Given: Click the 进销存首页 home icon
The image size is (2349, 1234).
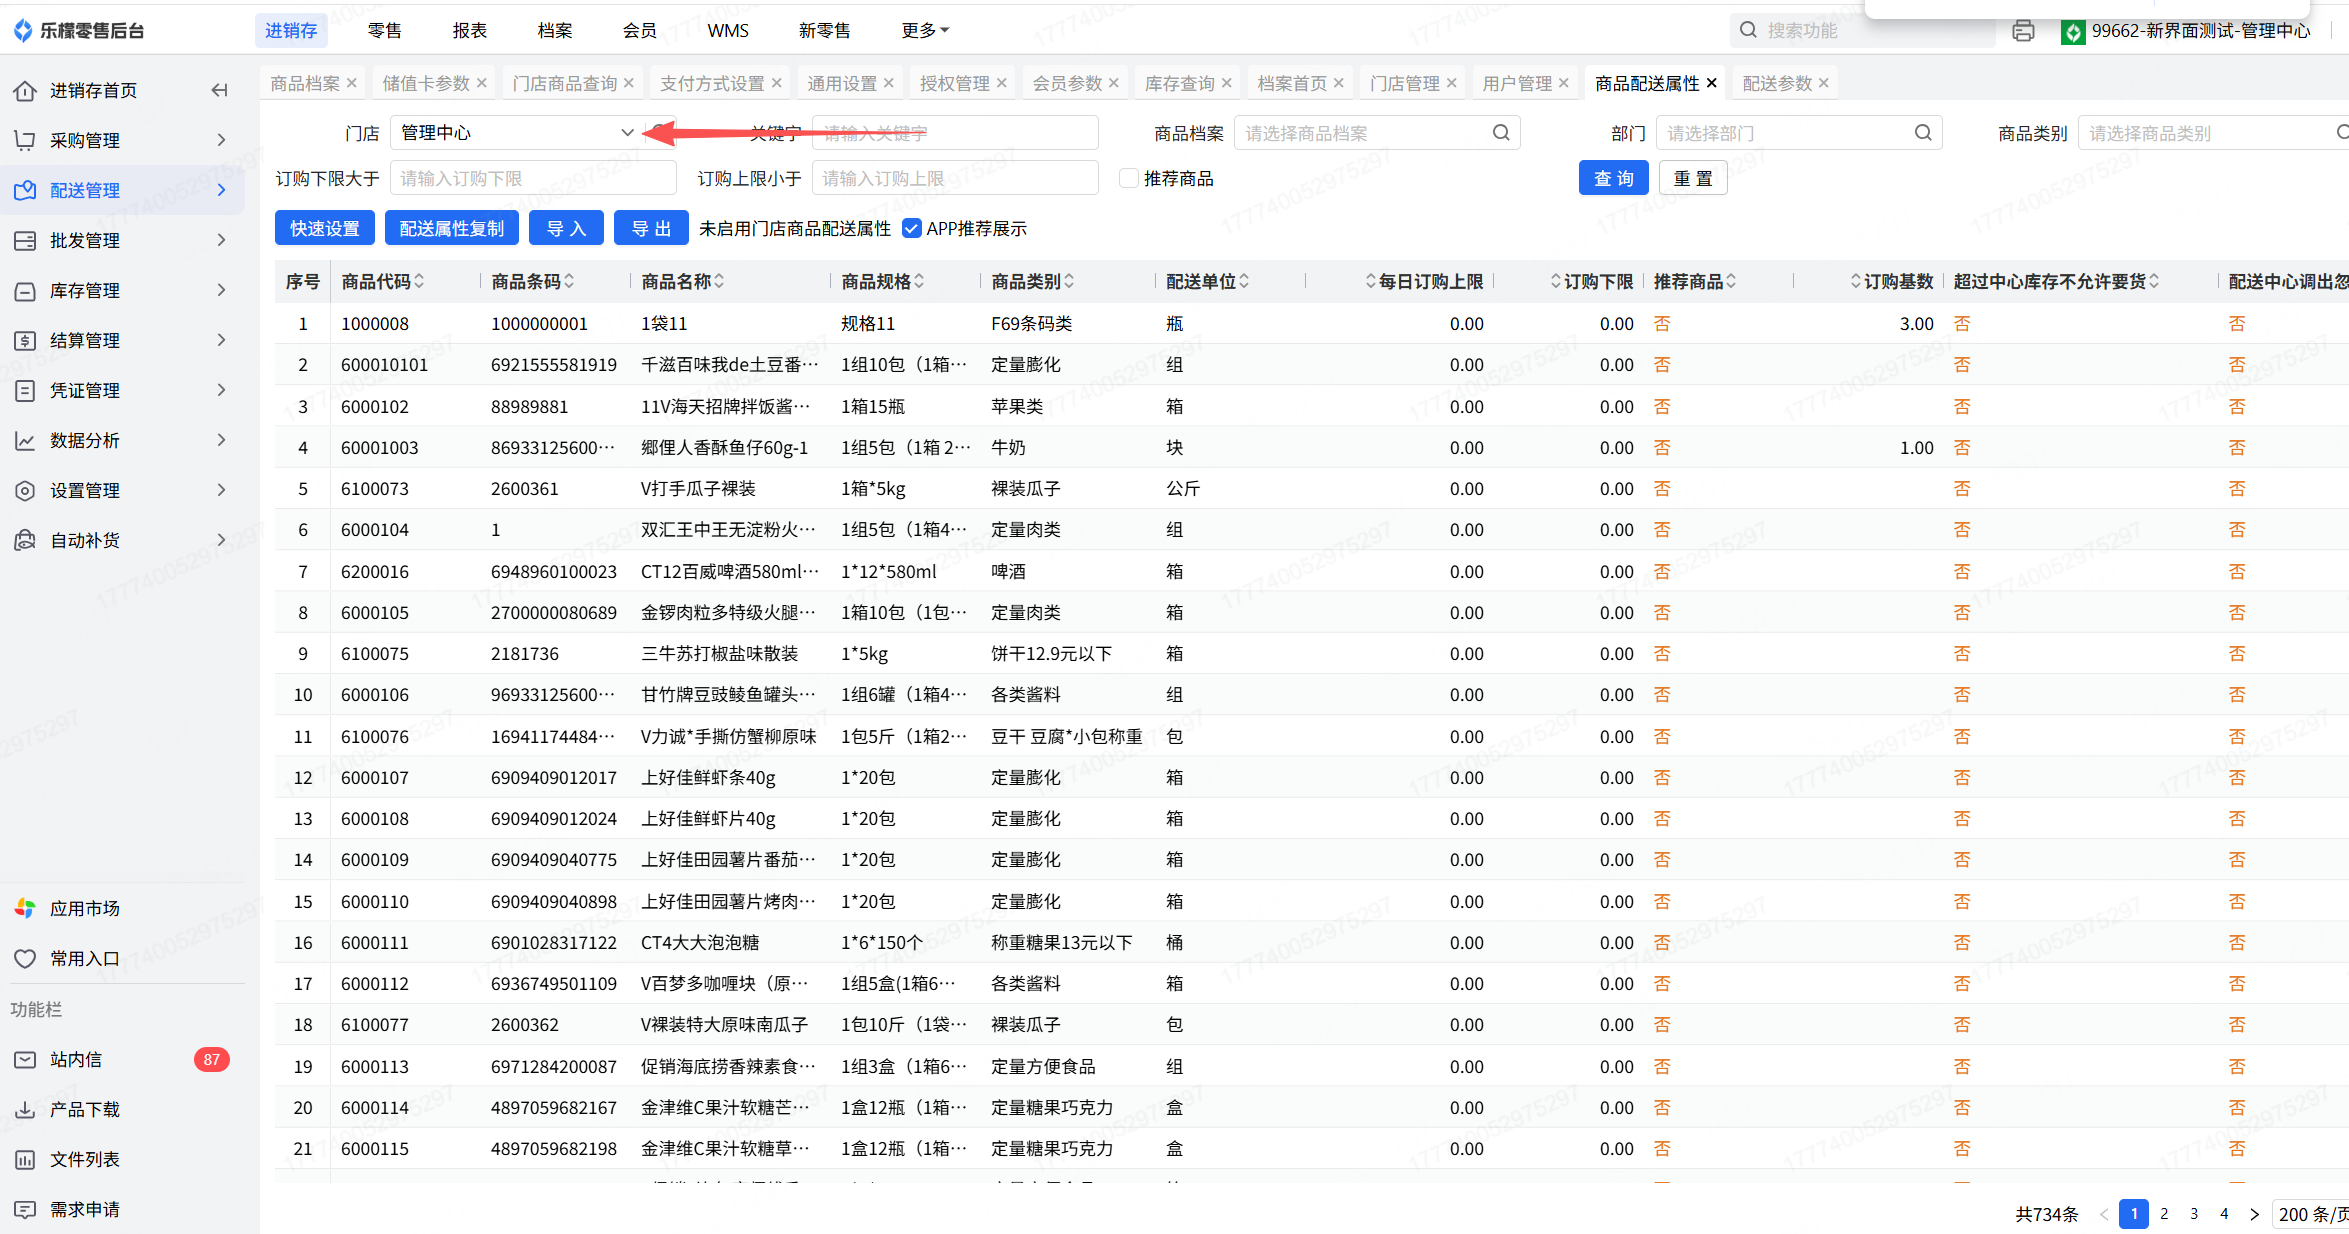Looking at the screenshot, I should tap(25, 90).
